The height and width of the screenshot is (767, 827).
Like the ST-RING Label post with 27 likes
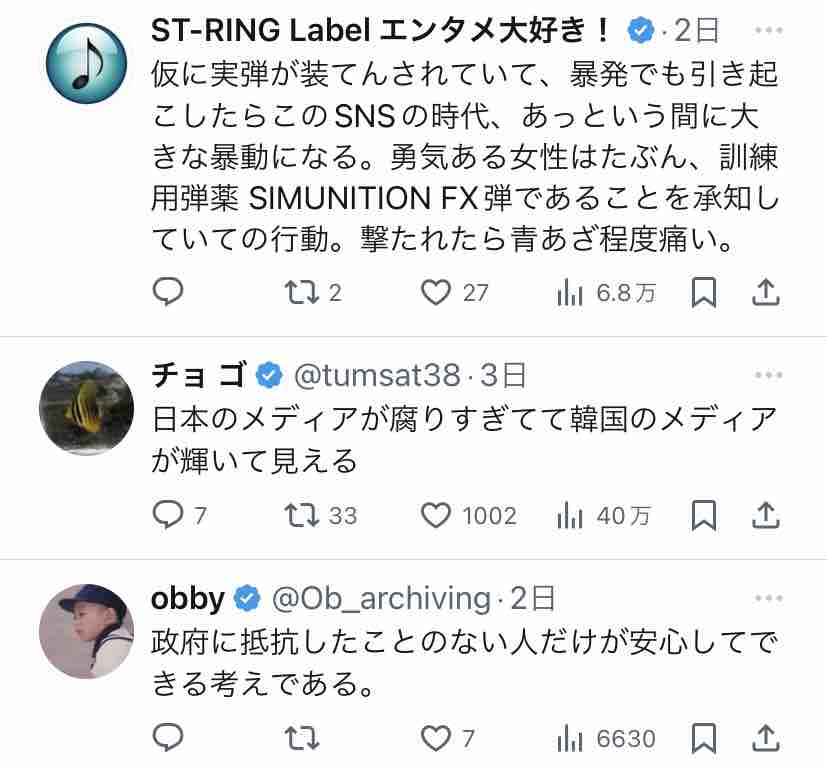pyautogui.click(x=455, y=293)
